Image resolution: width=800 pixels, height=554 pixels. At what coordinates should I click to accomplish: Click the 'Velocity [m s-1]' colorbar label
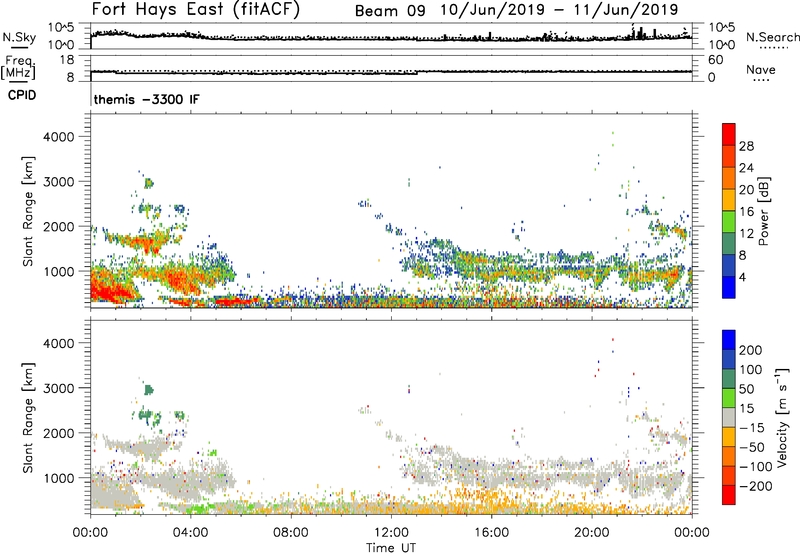click(x=782, y=417)
